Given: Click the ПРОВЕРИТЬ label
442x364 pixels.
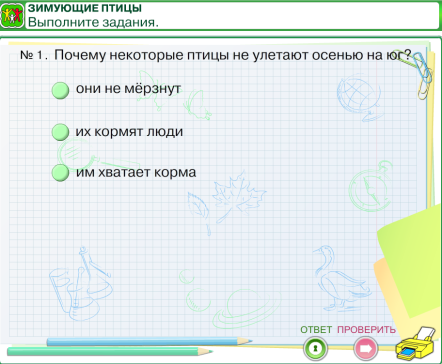Looking at the screenshot, I should click(366, 330).
